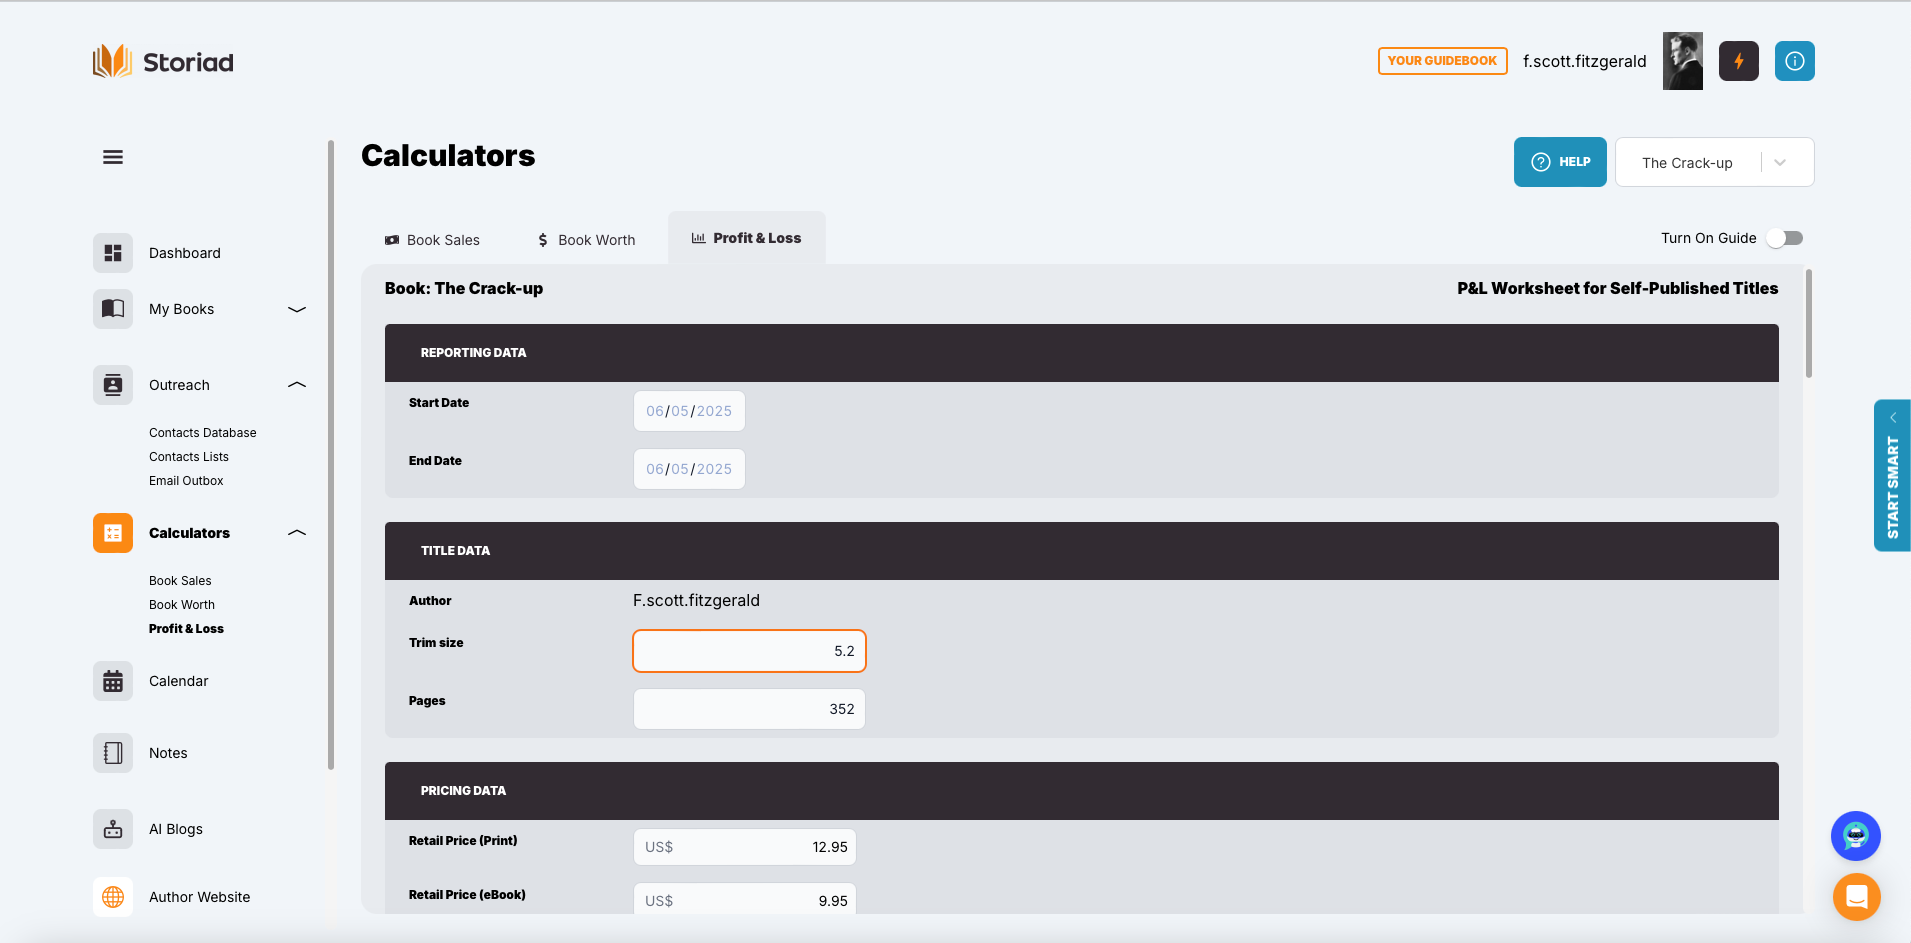The image size is (1911, 943).
Task: Collapse the Outreach submenu chevron
Action: [297, 385]
